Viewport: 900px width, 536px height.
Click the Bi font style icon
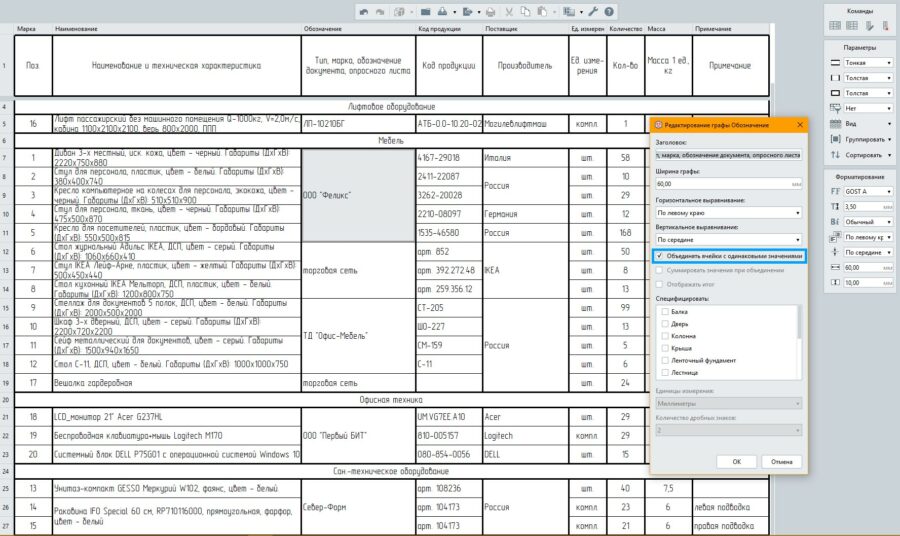[x=835, y=222]
